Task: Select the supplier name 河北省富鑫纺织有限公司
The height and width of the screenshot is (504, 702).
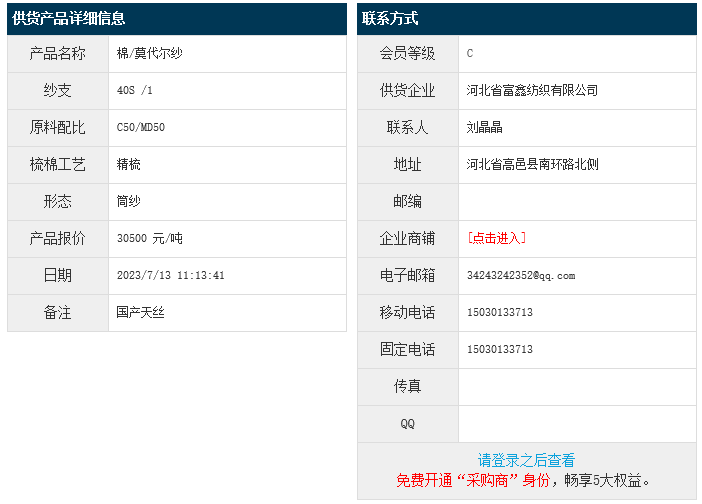Action: [x=532, y=91]
